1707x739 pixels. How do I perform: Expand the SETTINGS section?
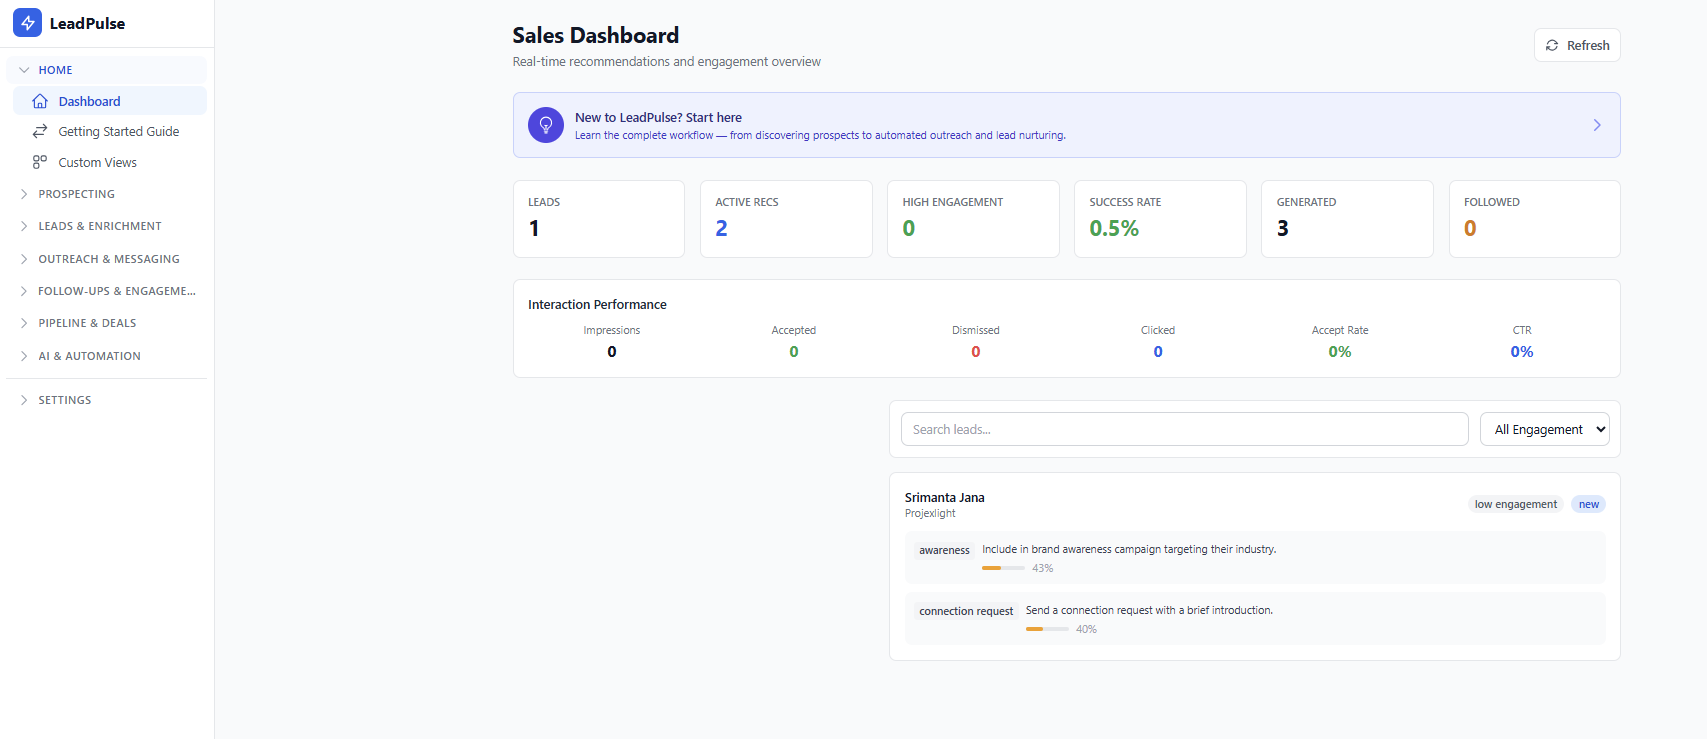point(106,400)
